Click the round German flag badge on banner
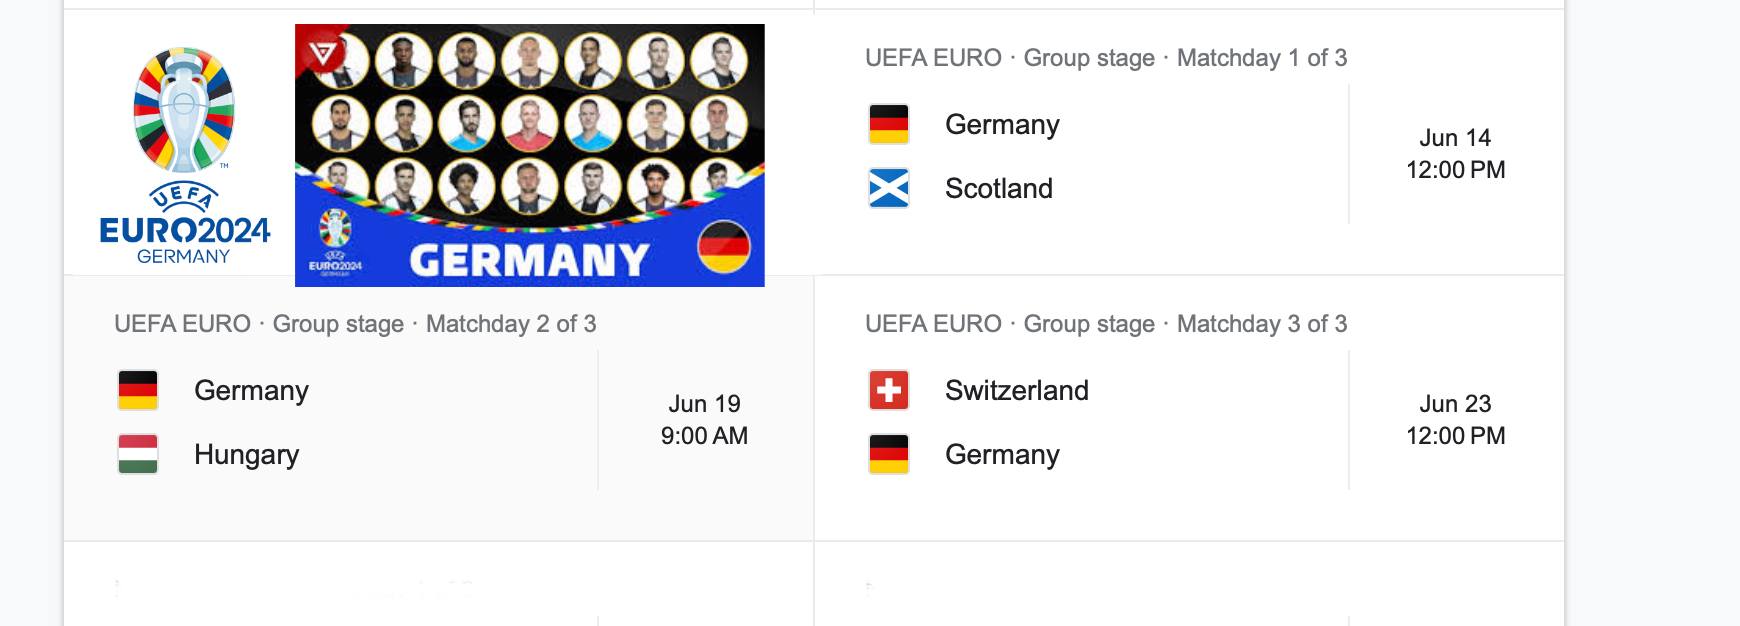This screenshot has height=626, width=1740. click(724, 247)
